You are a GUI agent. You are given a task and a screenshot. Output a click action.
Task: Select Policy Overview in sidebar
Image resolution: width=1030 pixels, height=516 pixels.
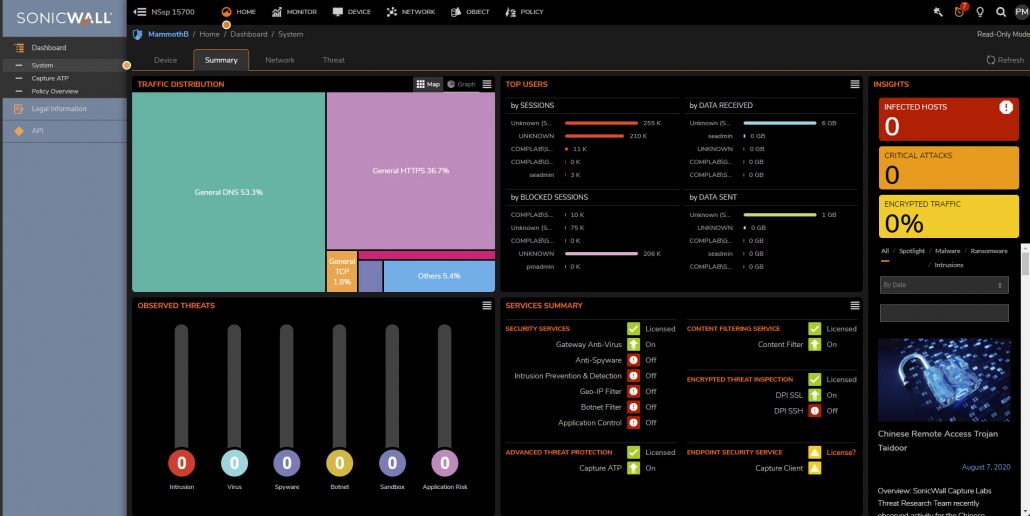pos(55,91)
